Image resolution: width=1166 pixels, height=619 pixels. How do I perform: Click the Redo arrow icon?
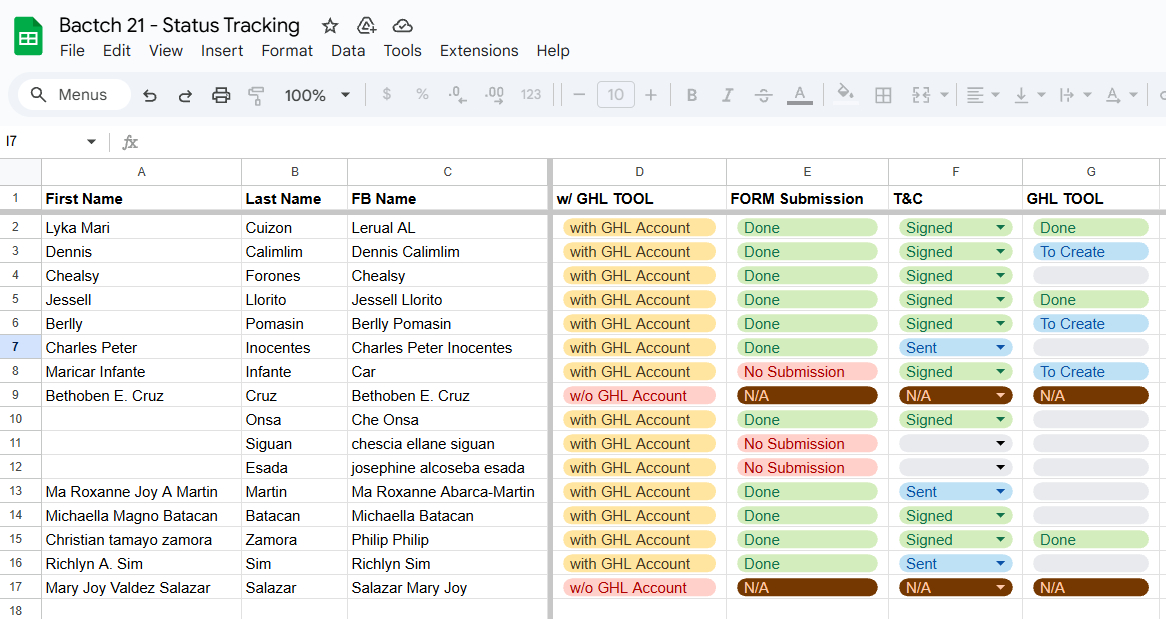[x=185, y=95]
